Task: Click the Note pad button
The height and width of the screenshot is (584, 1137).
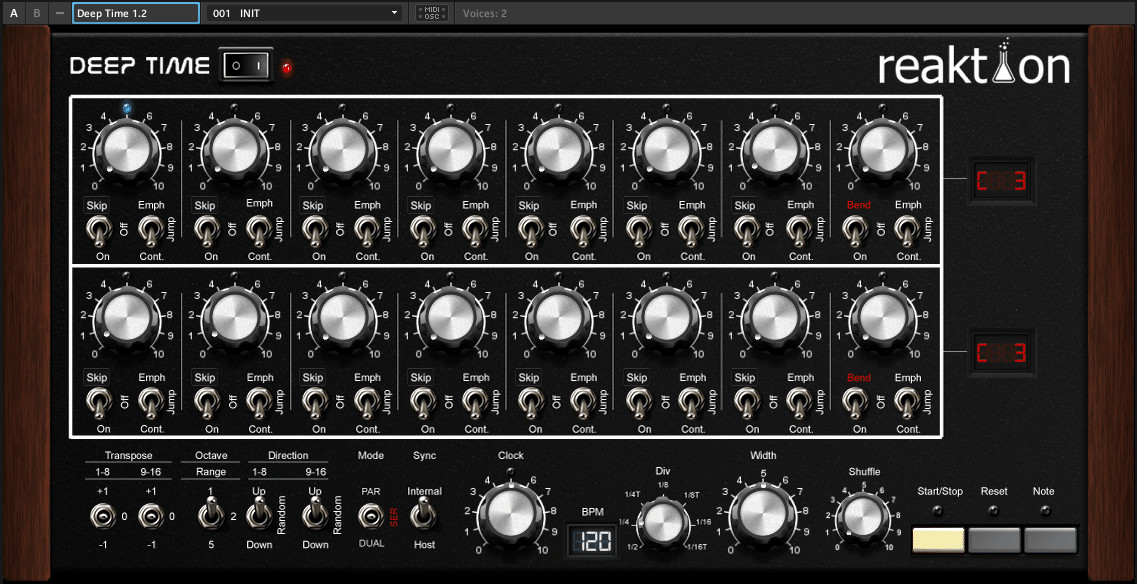Action: tap(1051, 540)
